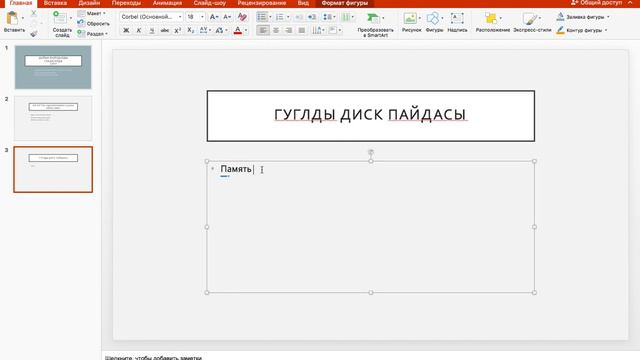Click Reset (Сбросить) slide button
The width and height of the screenshot is (640, 360).
click(x=93, y=24)
